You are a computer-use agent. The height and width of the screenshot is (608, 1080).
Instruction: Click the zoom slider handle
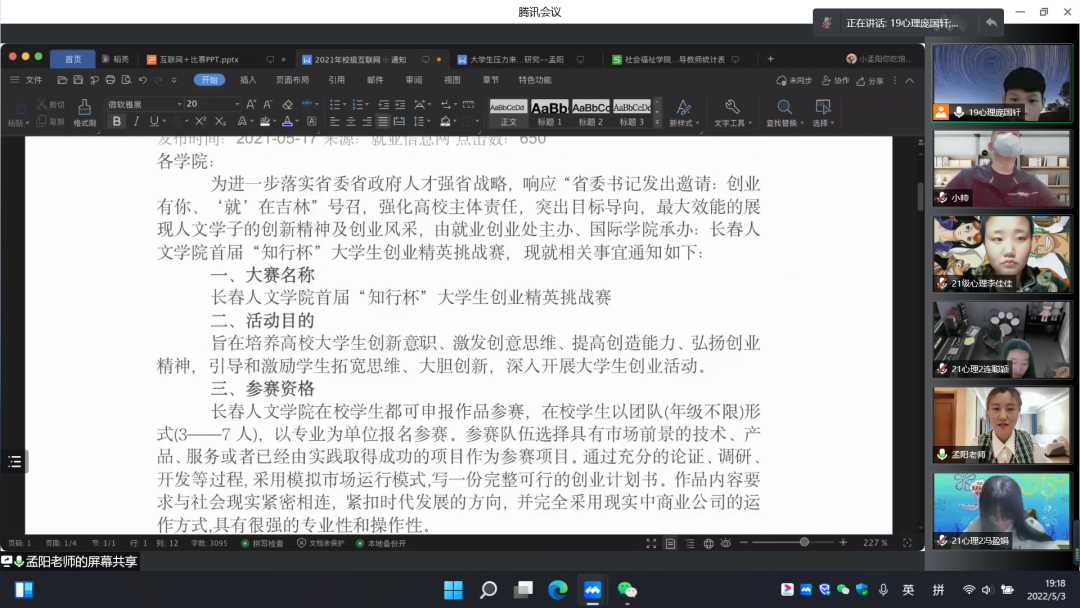point(804,543)
